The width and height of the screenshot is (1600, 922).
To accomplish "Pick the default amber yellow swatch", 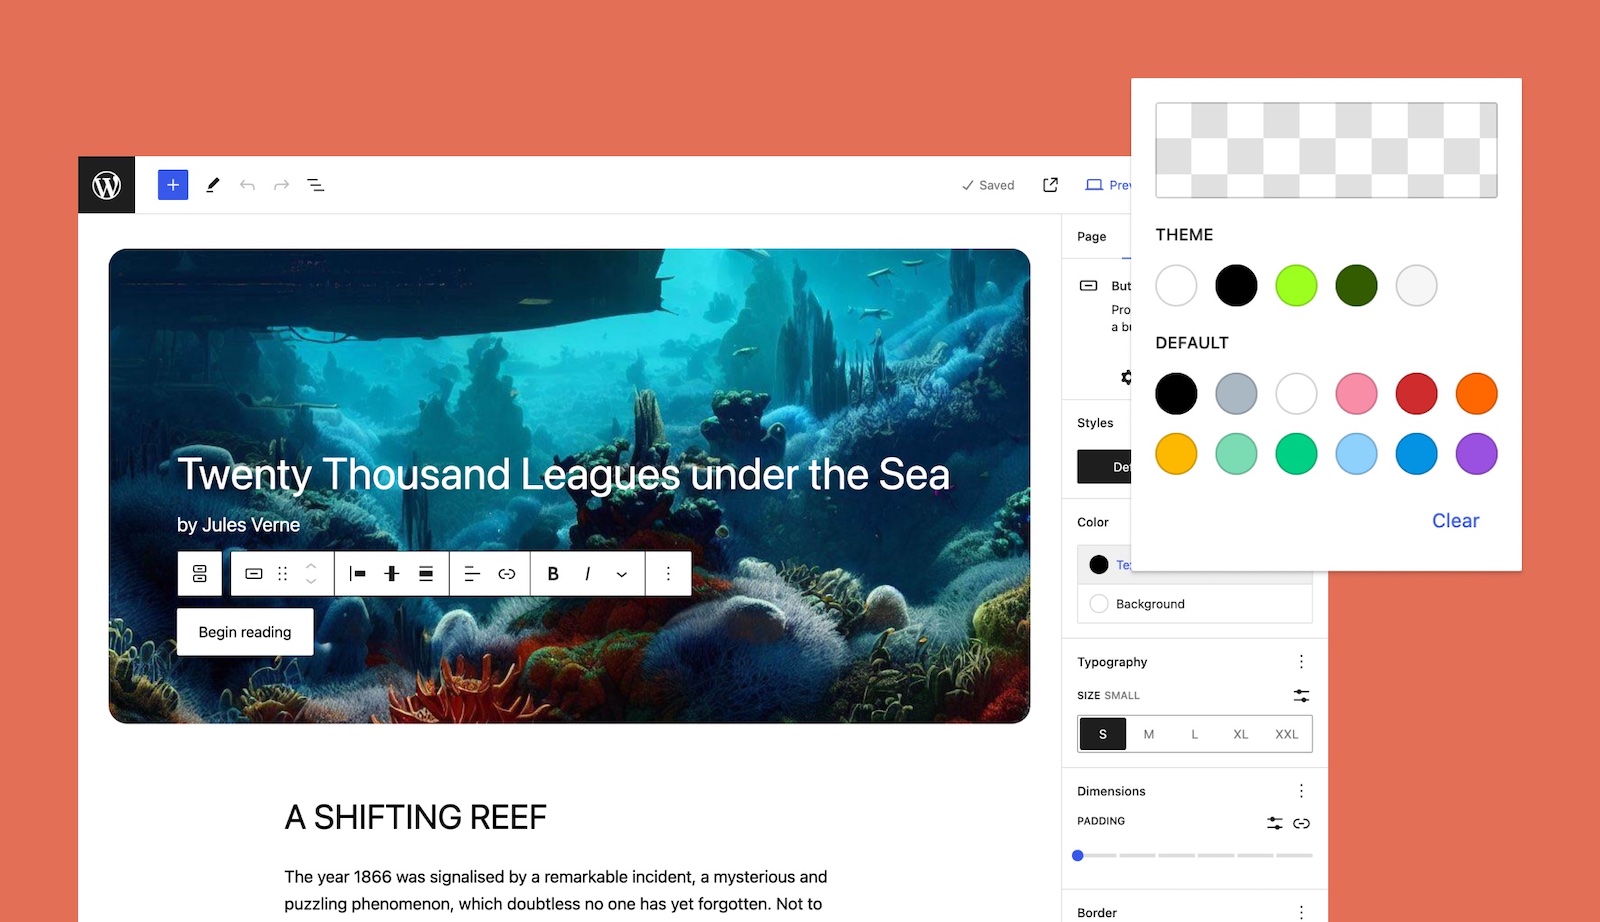I will pyautogui.click(x=1176, y=454).
